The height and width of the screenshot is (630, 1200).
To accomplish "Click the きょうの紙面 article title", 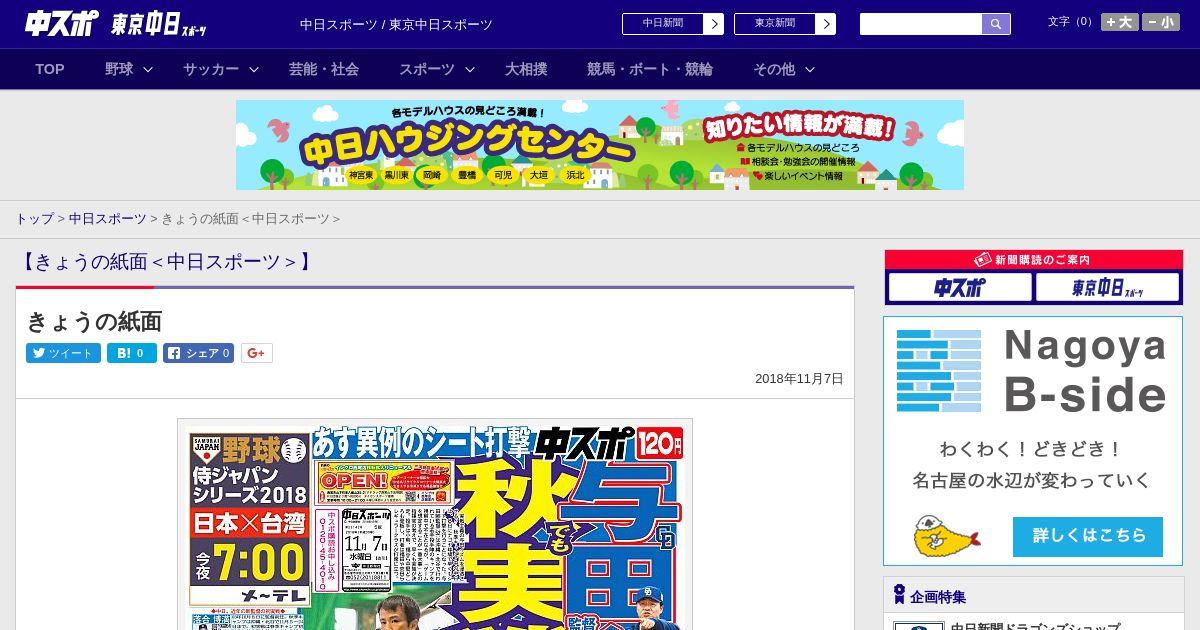I will [x=94, y=321].
